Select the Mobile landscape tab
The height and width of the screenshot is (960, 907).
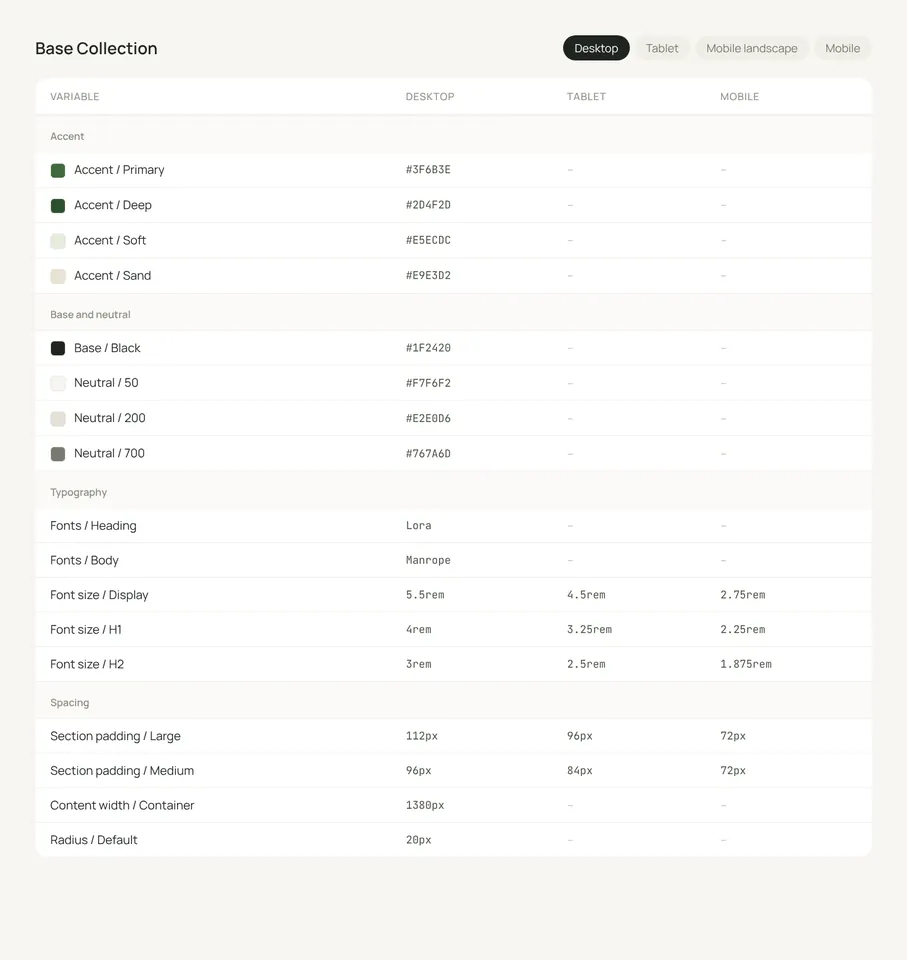(751, 48)
